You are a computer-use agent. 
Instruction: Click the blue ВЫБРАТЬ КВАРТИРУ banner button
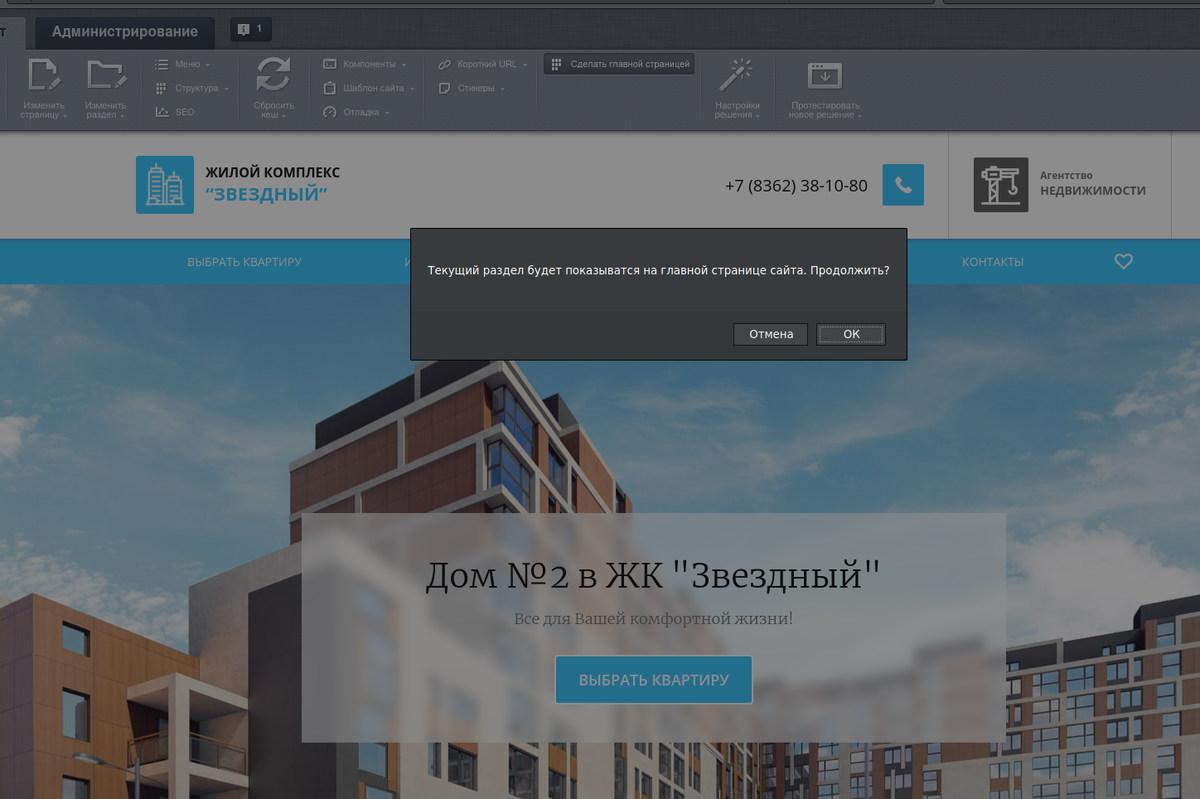click(654, 680)
